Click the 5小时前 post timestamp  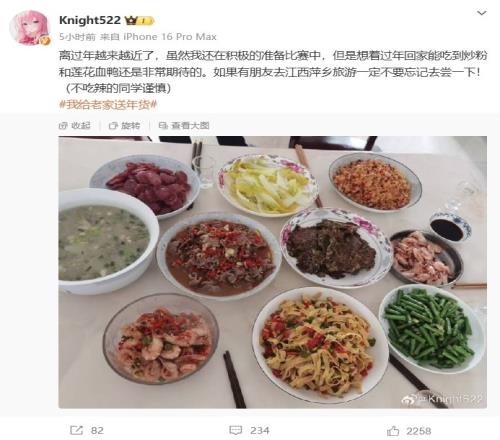click(x=77, y=37)
